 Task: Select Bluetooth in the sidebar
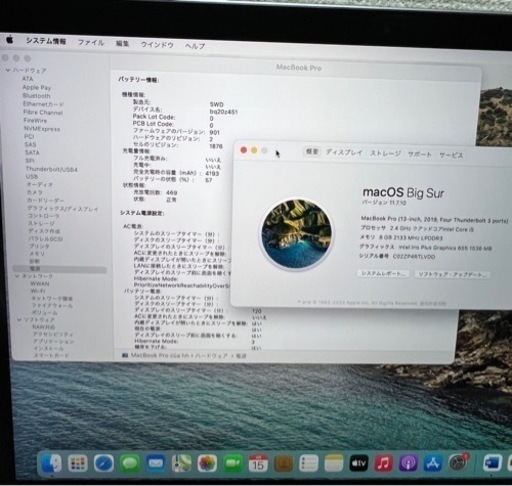36,96
